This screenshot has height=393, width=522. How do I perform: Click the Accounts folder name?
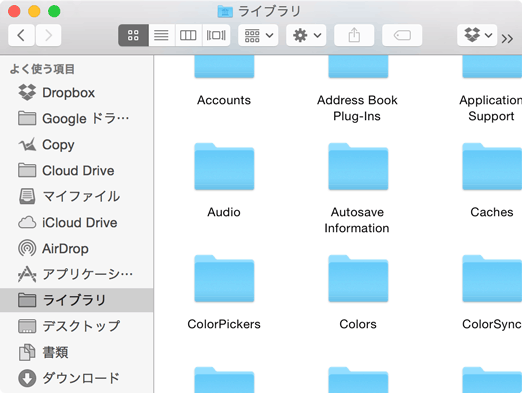224,100
